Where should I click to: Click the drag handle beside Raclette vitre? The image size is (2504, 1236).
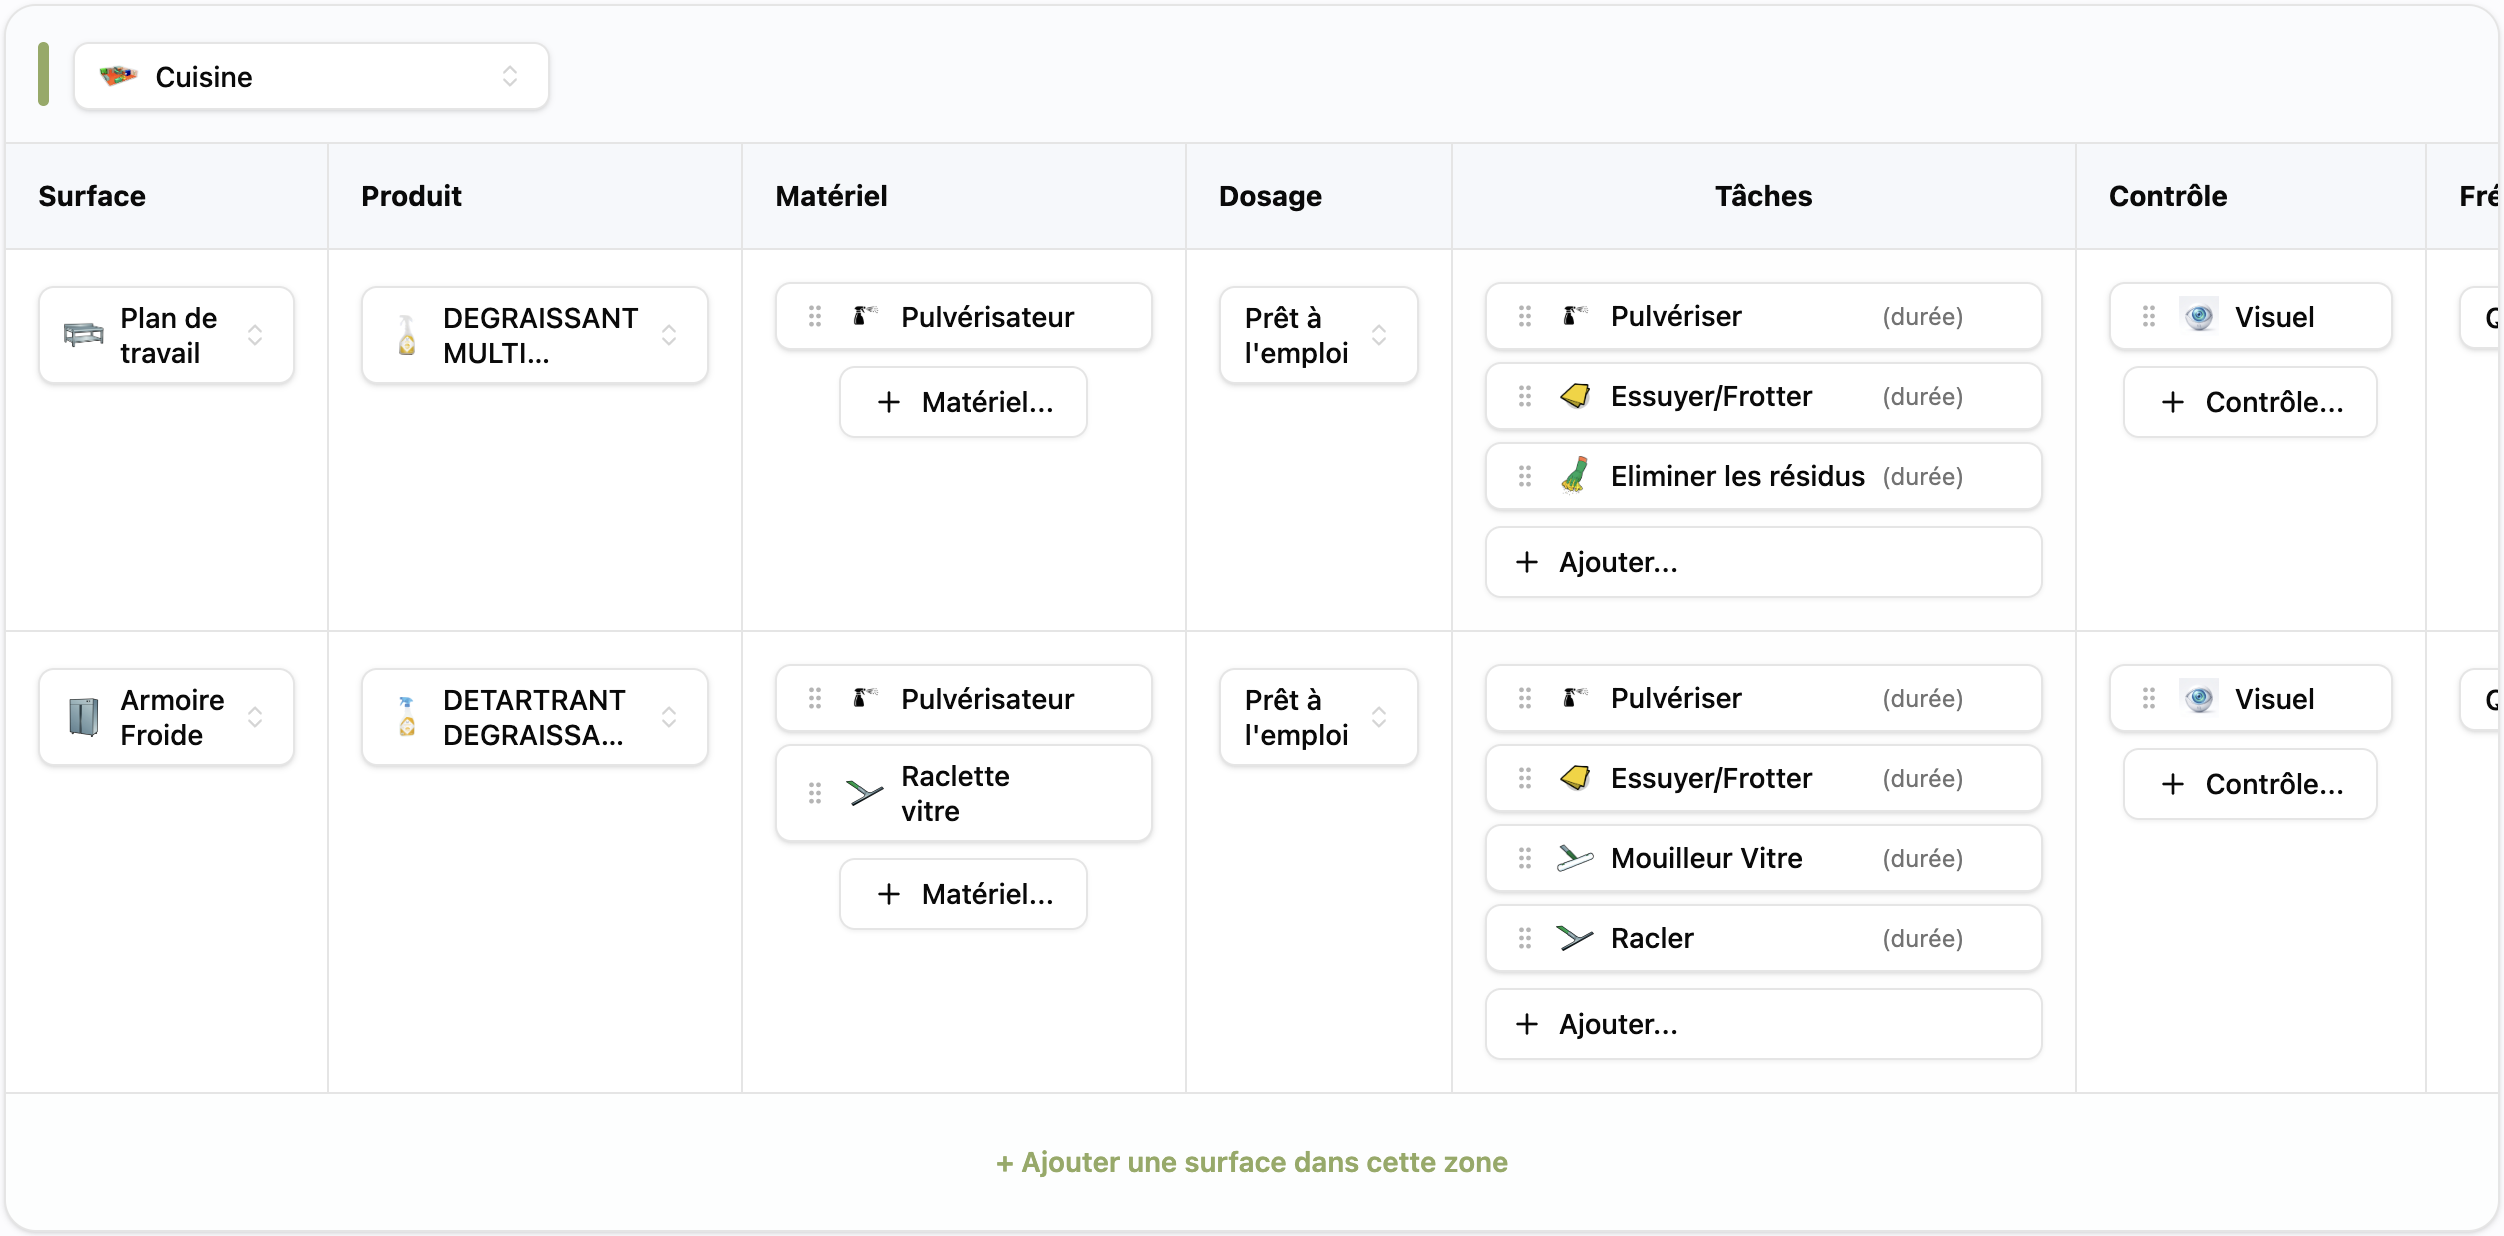pyautogui.click(x=815, y=793)
